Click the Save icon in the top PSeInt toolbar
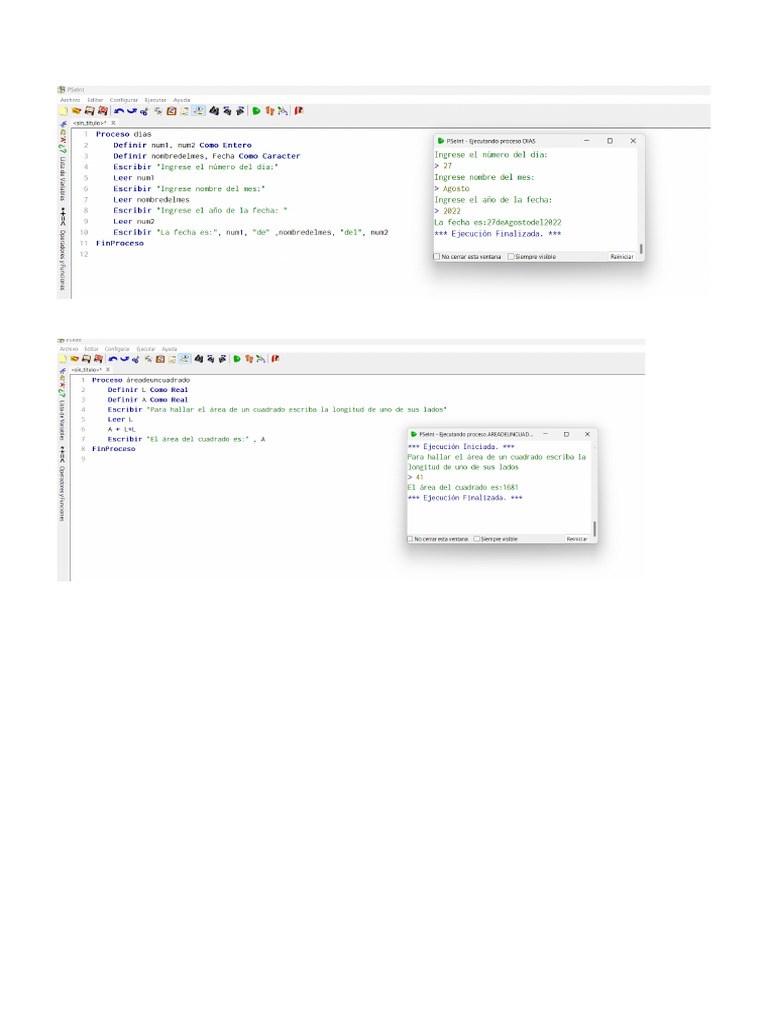 (x=89, y=111)
